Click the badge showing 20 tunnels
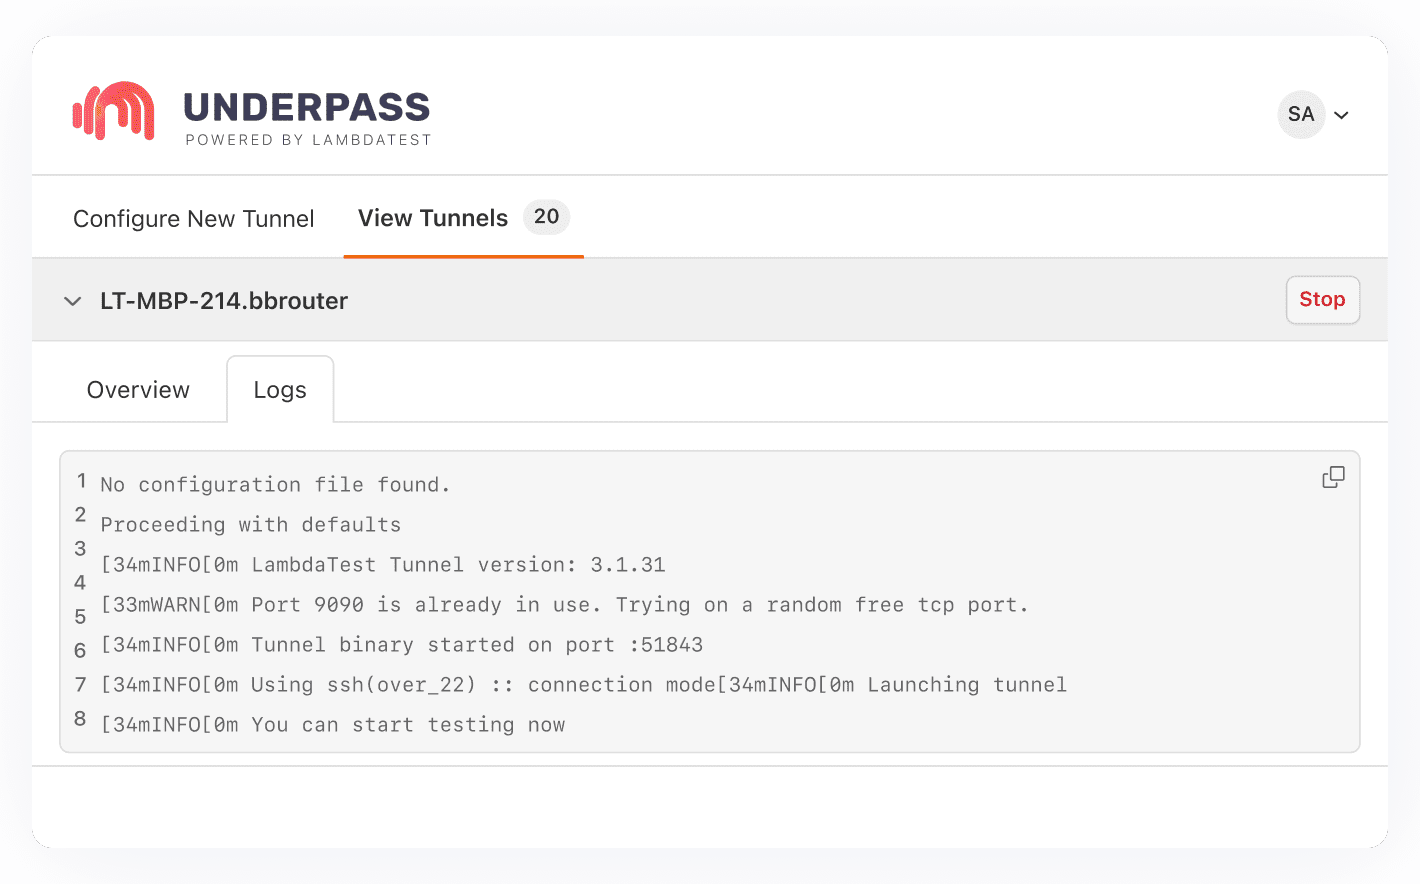This screenshot has height=884, width=1420. (x=546, y=216)
